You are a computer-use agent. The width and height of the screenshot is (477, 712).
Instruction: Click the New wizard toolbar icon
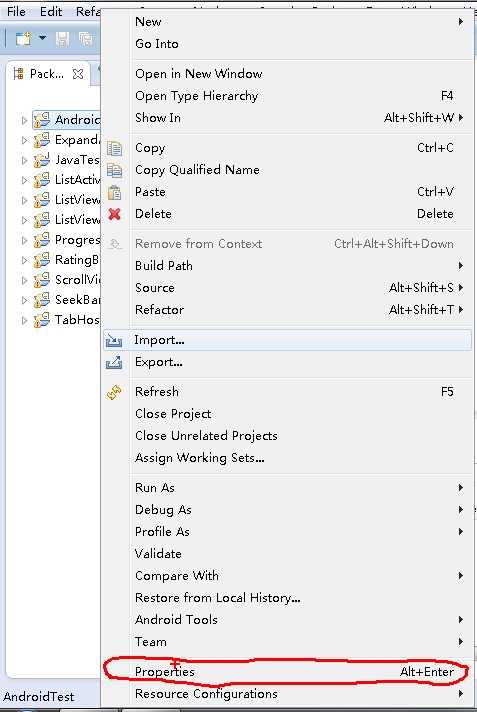[23, 39]
